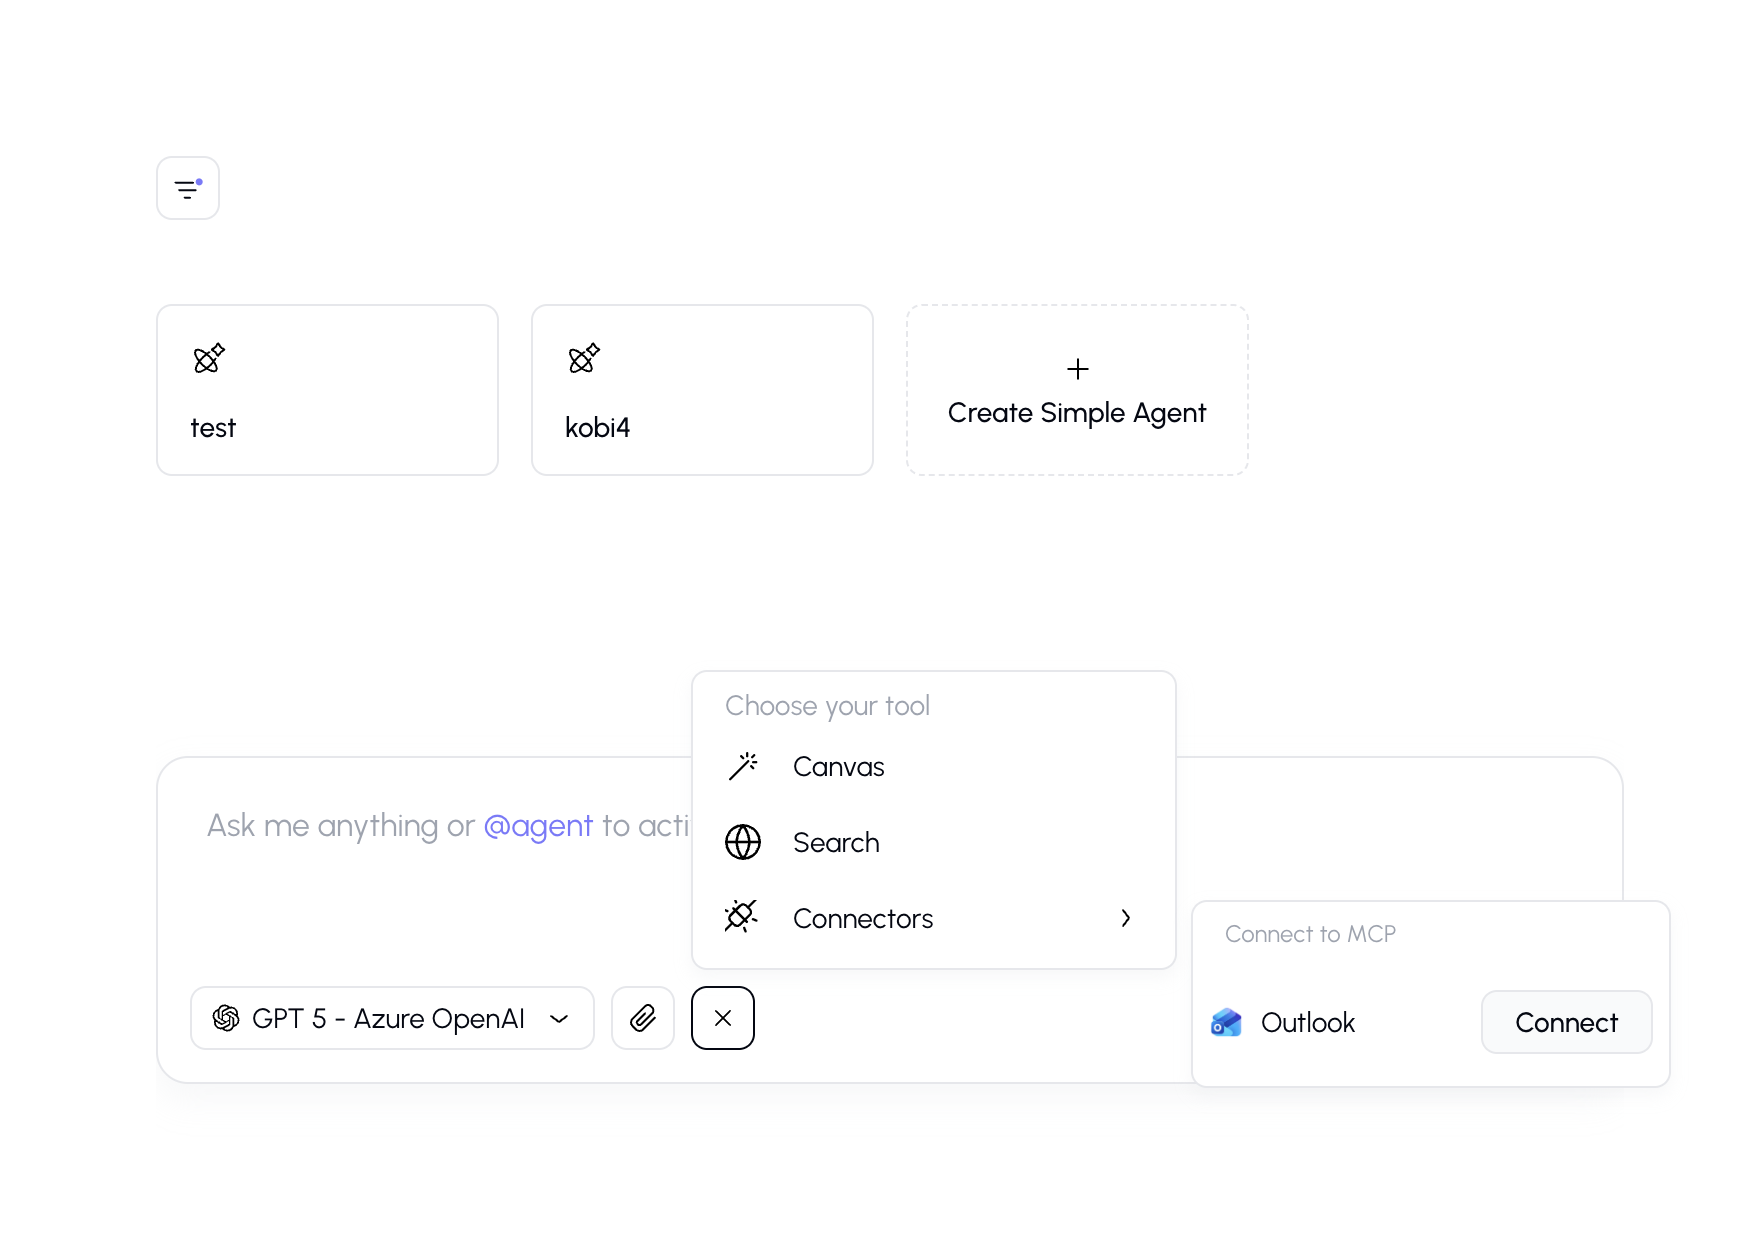Click Create Simple Agent
The image size is (1748, 1238).
point(1077,412)
